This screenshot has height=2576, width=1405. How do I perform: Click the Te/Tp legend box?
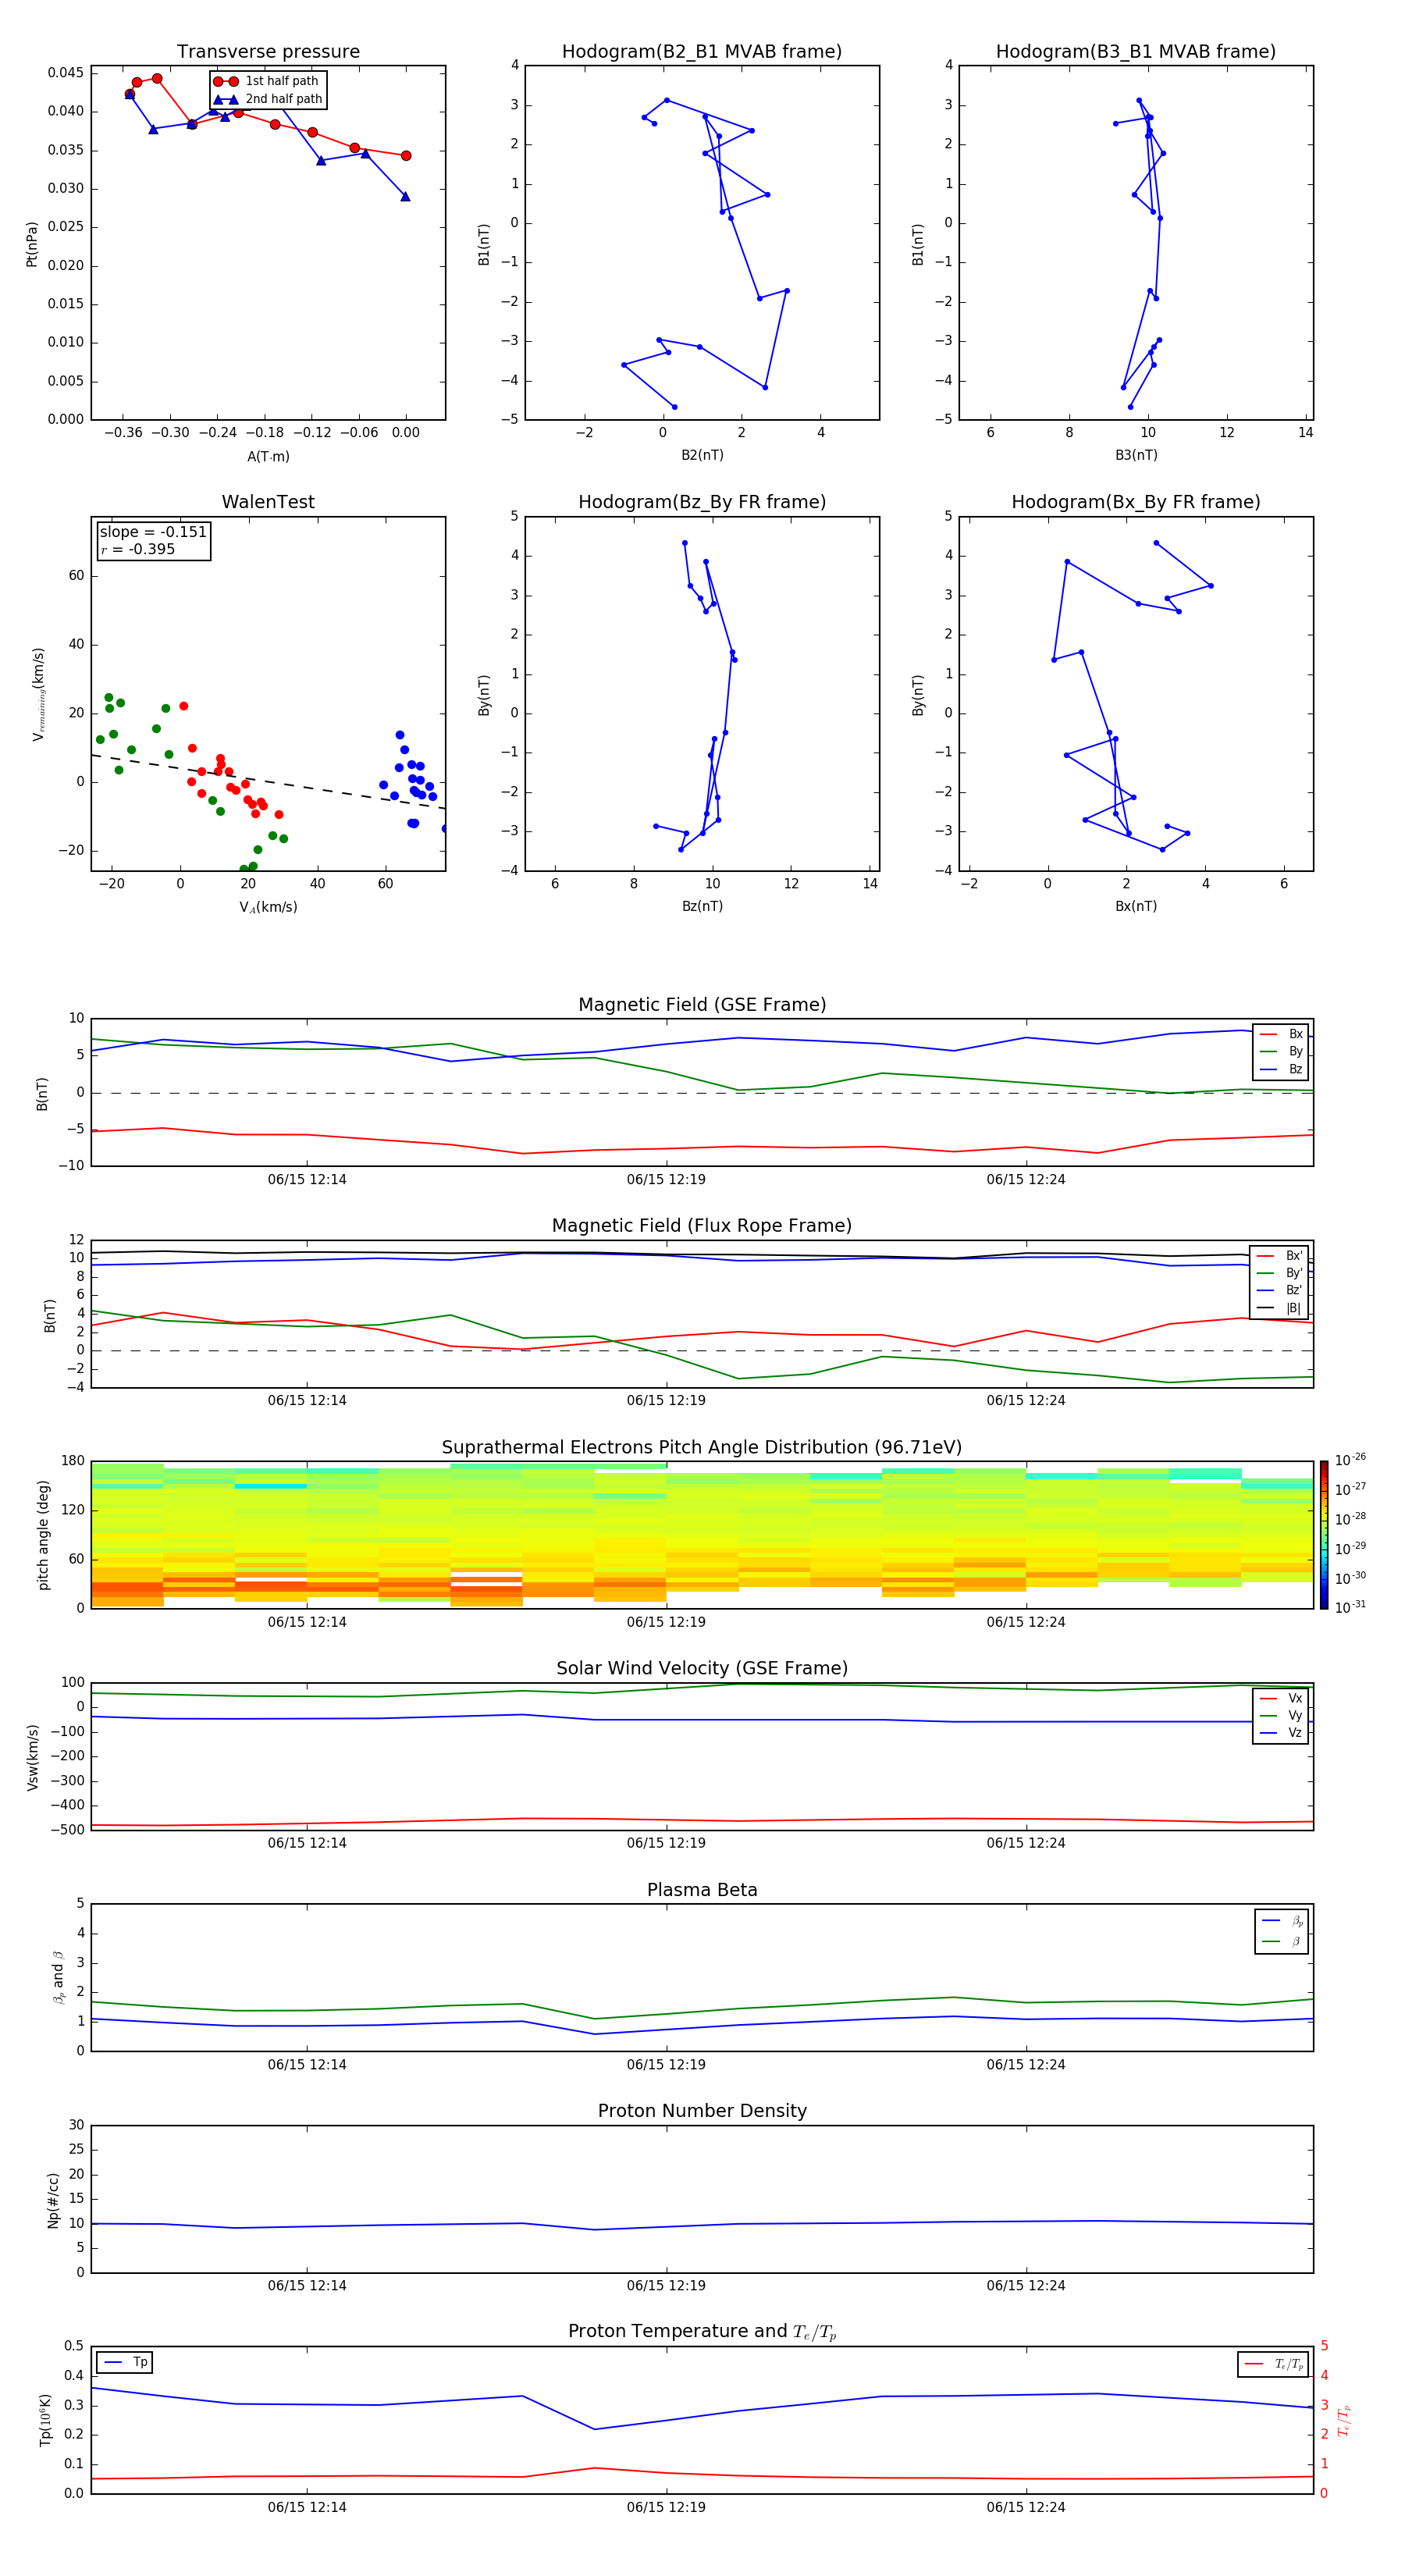coord(1273,2364)
